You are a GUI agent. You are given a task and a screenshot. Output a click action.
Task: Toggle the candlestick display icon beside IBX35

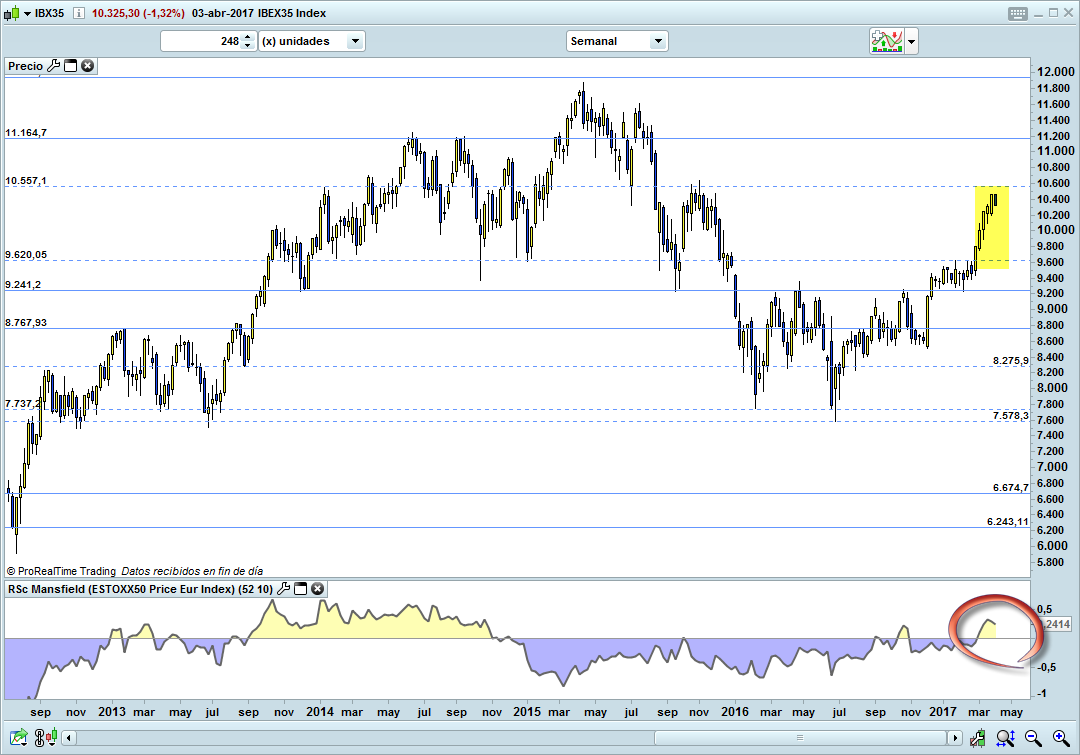pos(12,12)
